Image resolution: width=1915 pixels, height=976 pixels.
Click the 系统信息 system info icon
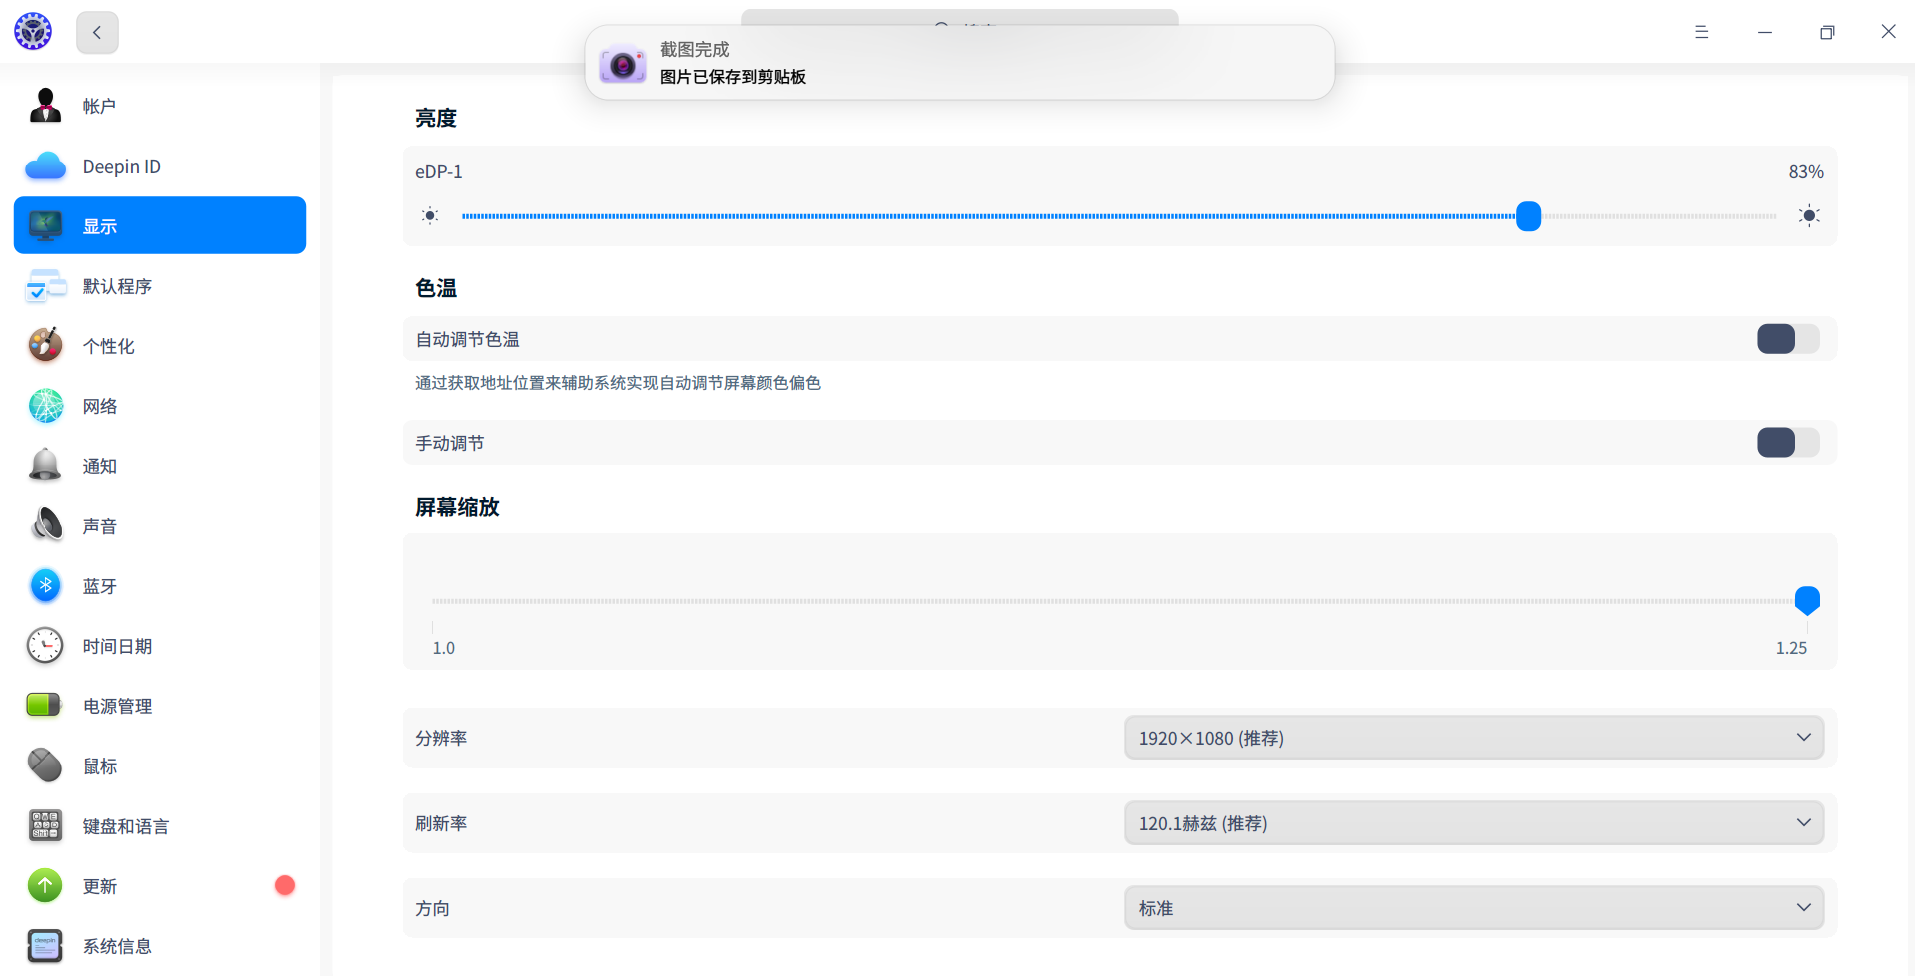45,945
